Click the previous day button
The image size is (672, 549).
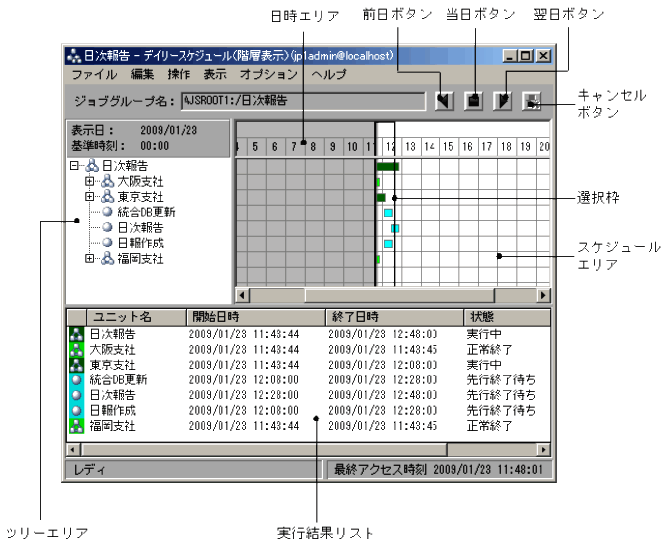pos(444,101)
